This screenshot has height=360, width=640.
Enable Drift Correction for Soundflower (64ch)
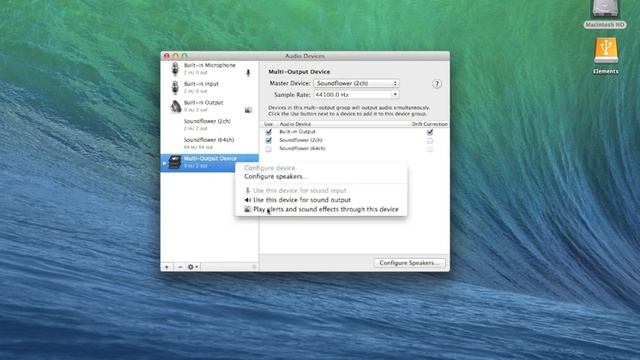tap(429, 149)
